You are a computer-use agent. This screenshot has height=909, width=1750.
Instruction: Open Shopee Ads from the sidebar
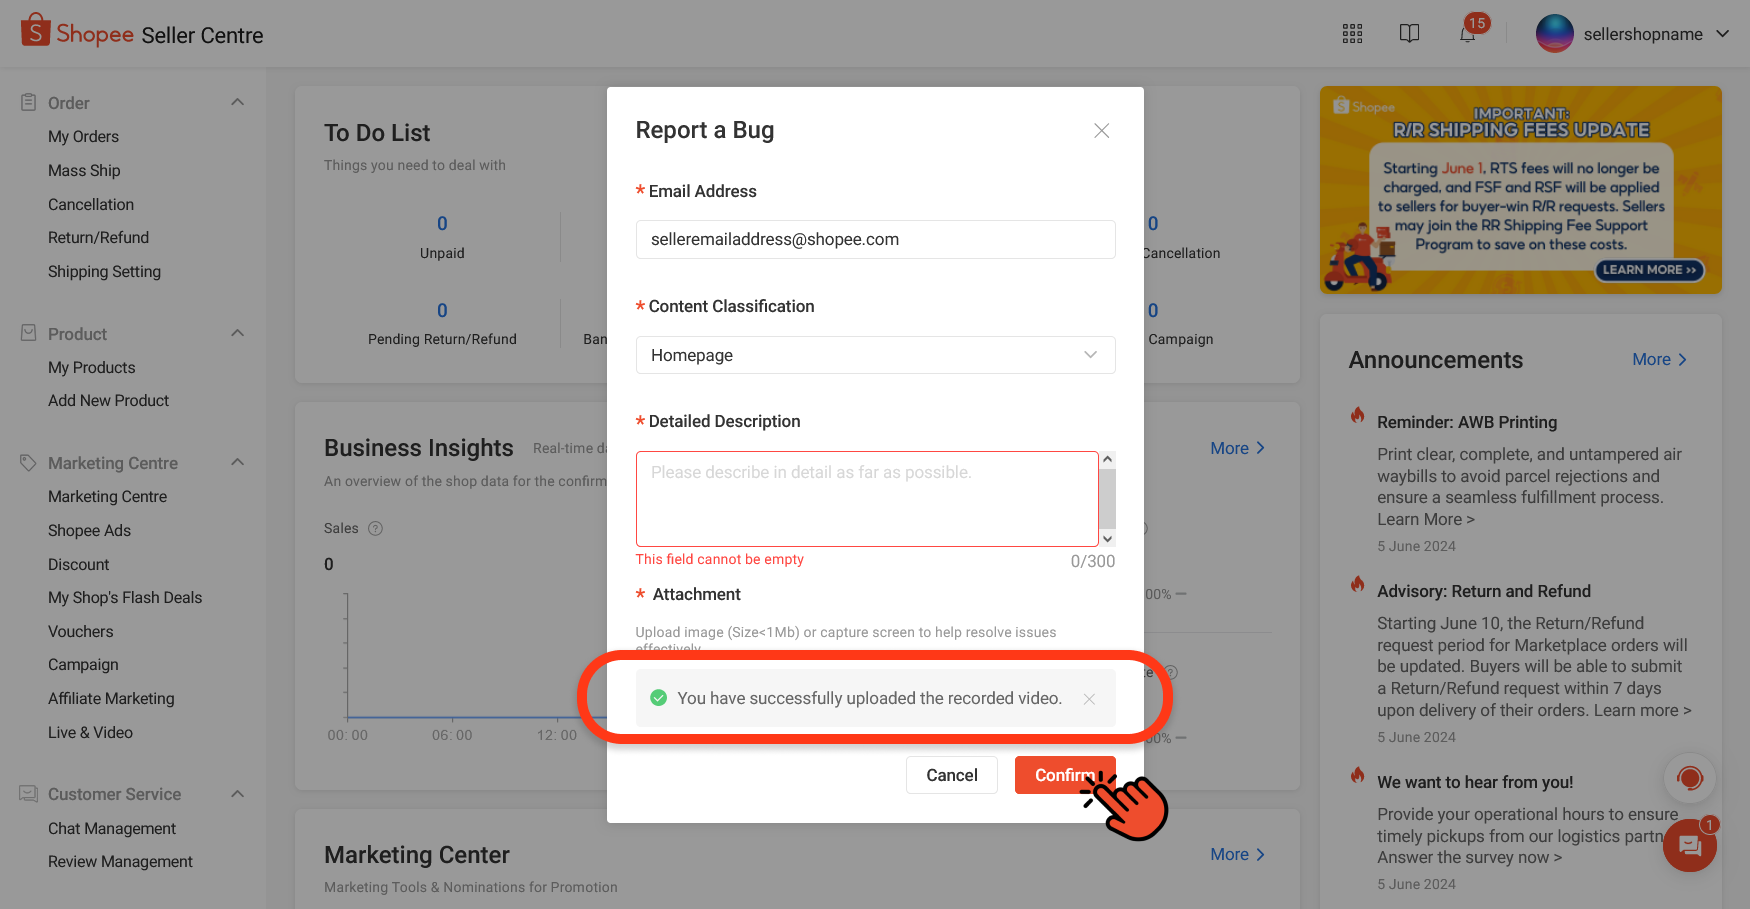[x=89, y=530]
